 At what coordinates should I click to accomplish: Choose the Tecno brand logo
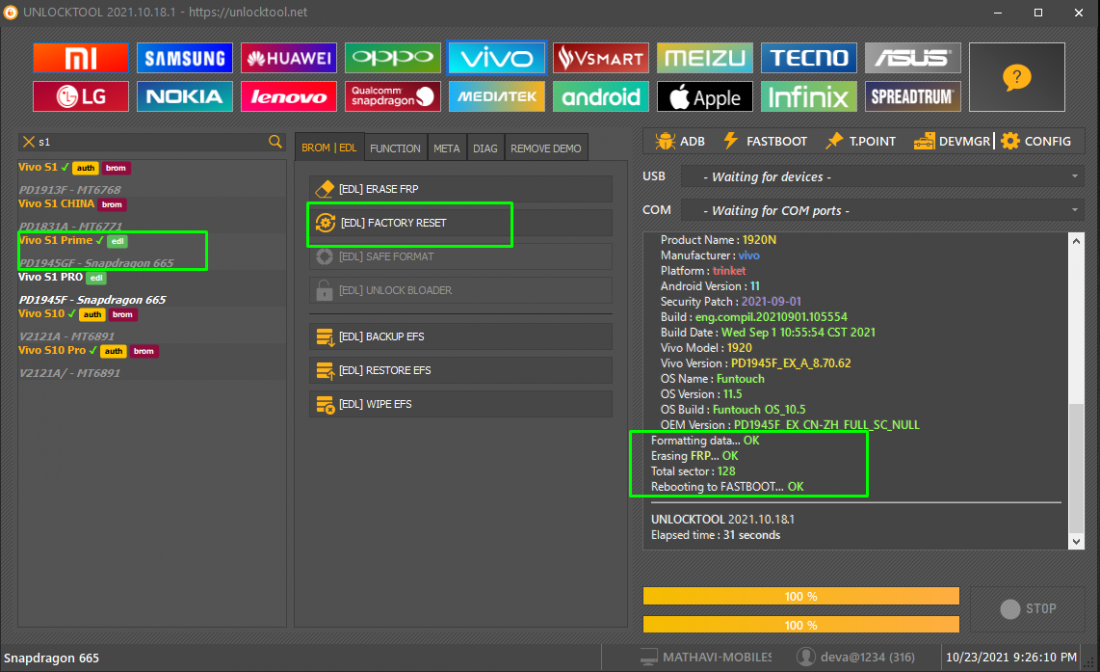click(808, 58)
